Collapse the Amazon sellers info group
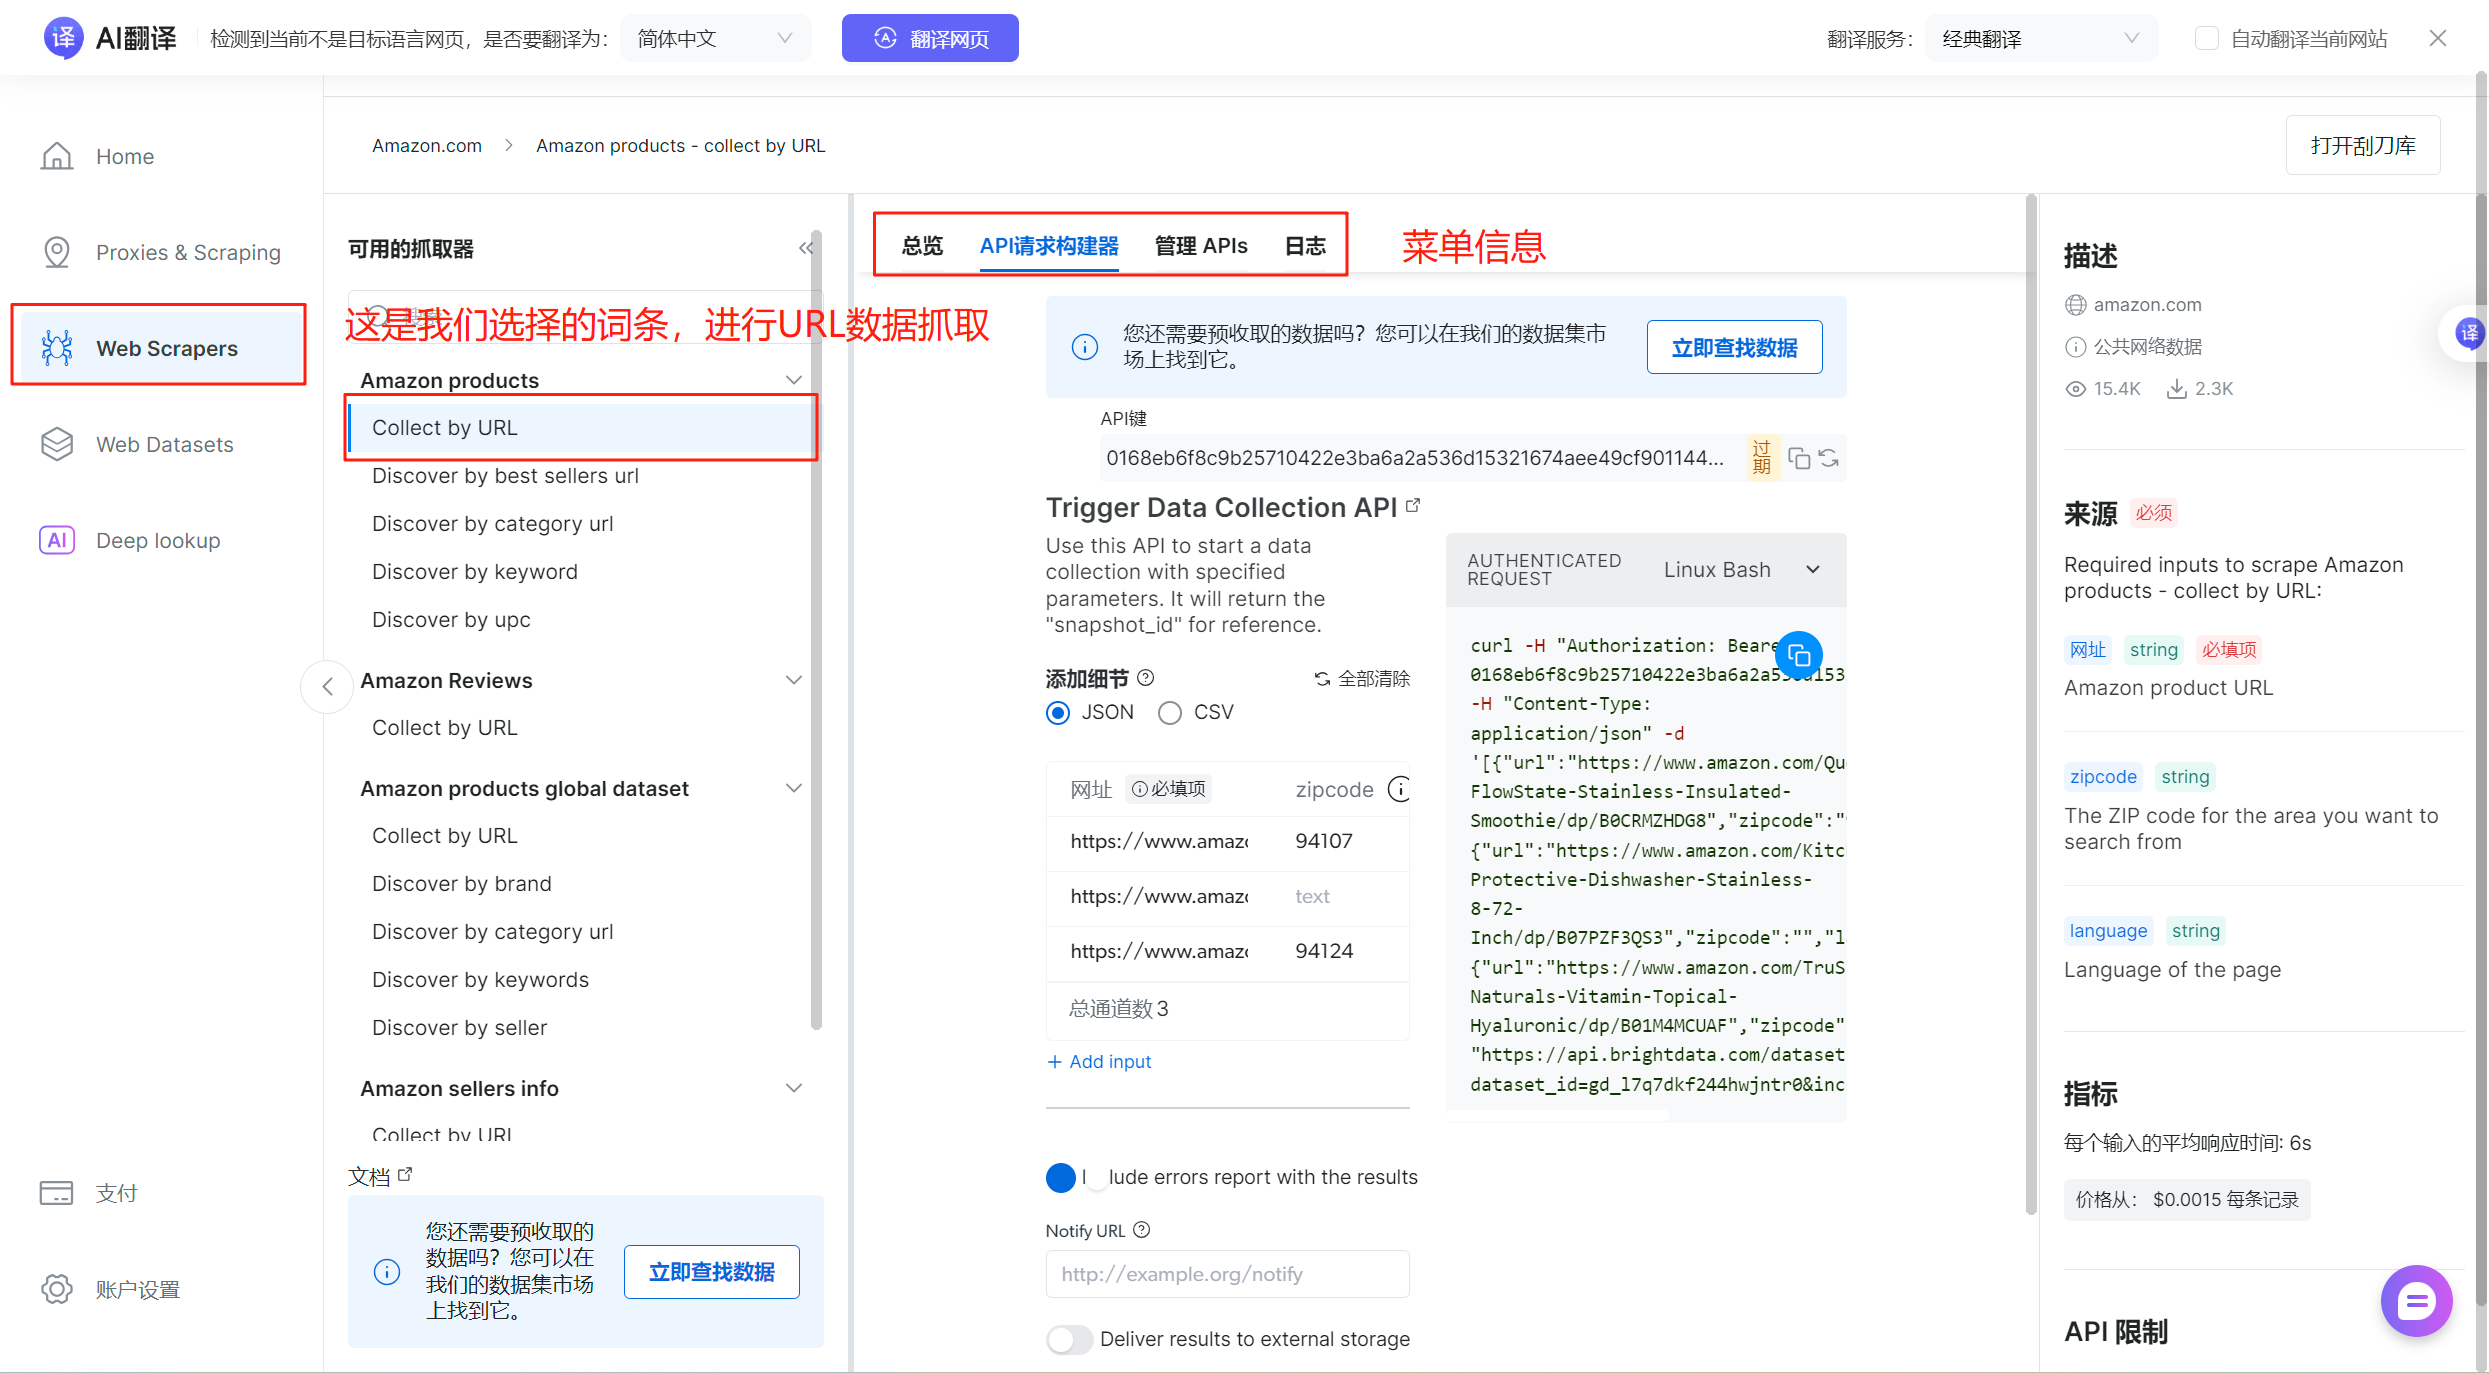 pyautogui.click(x=794, y=1088)
